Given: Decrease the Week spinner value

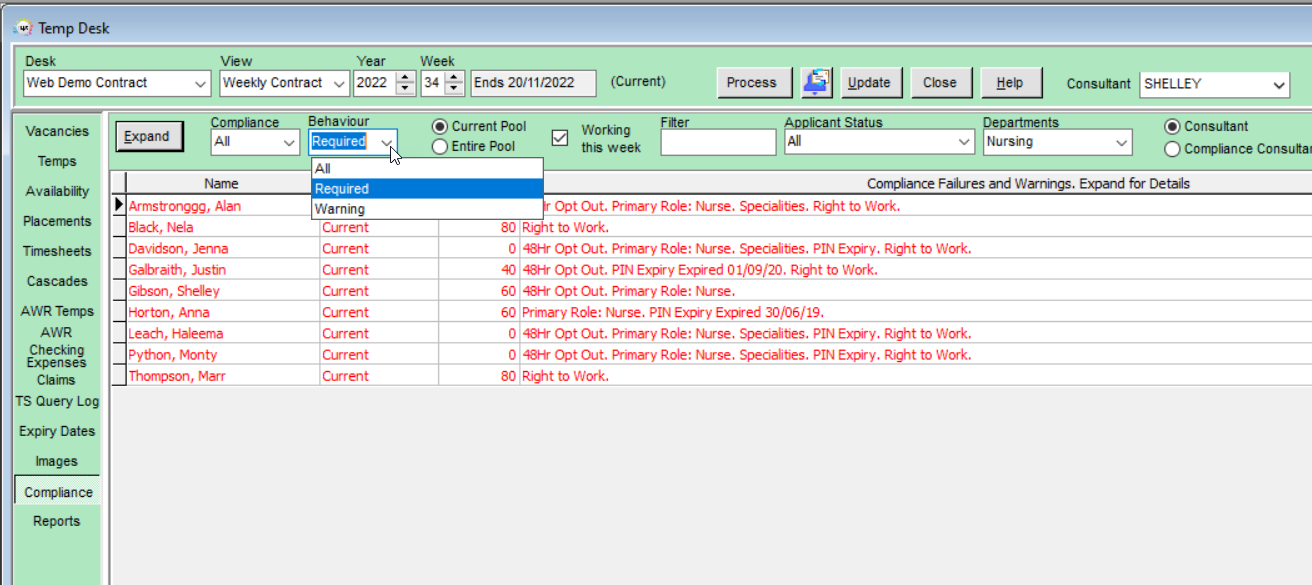Looking at the screenshot, I should point(455,89).
